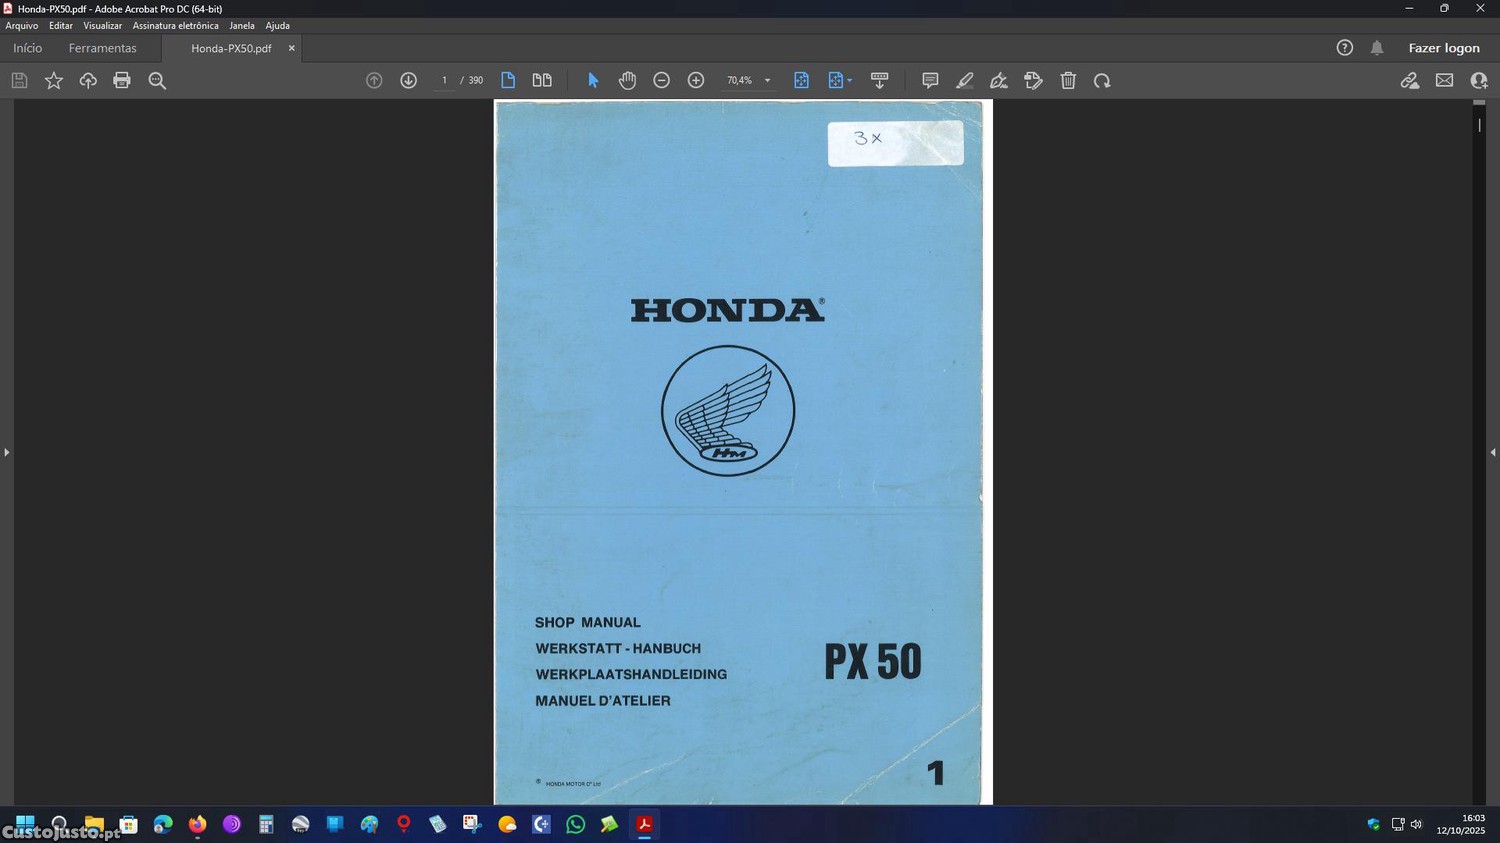
Task: Toggle single page view mode
Action: pos(508,81)
